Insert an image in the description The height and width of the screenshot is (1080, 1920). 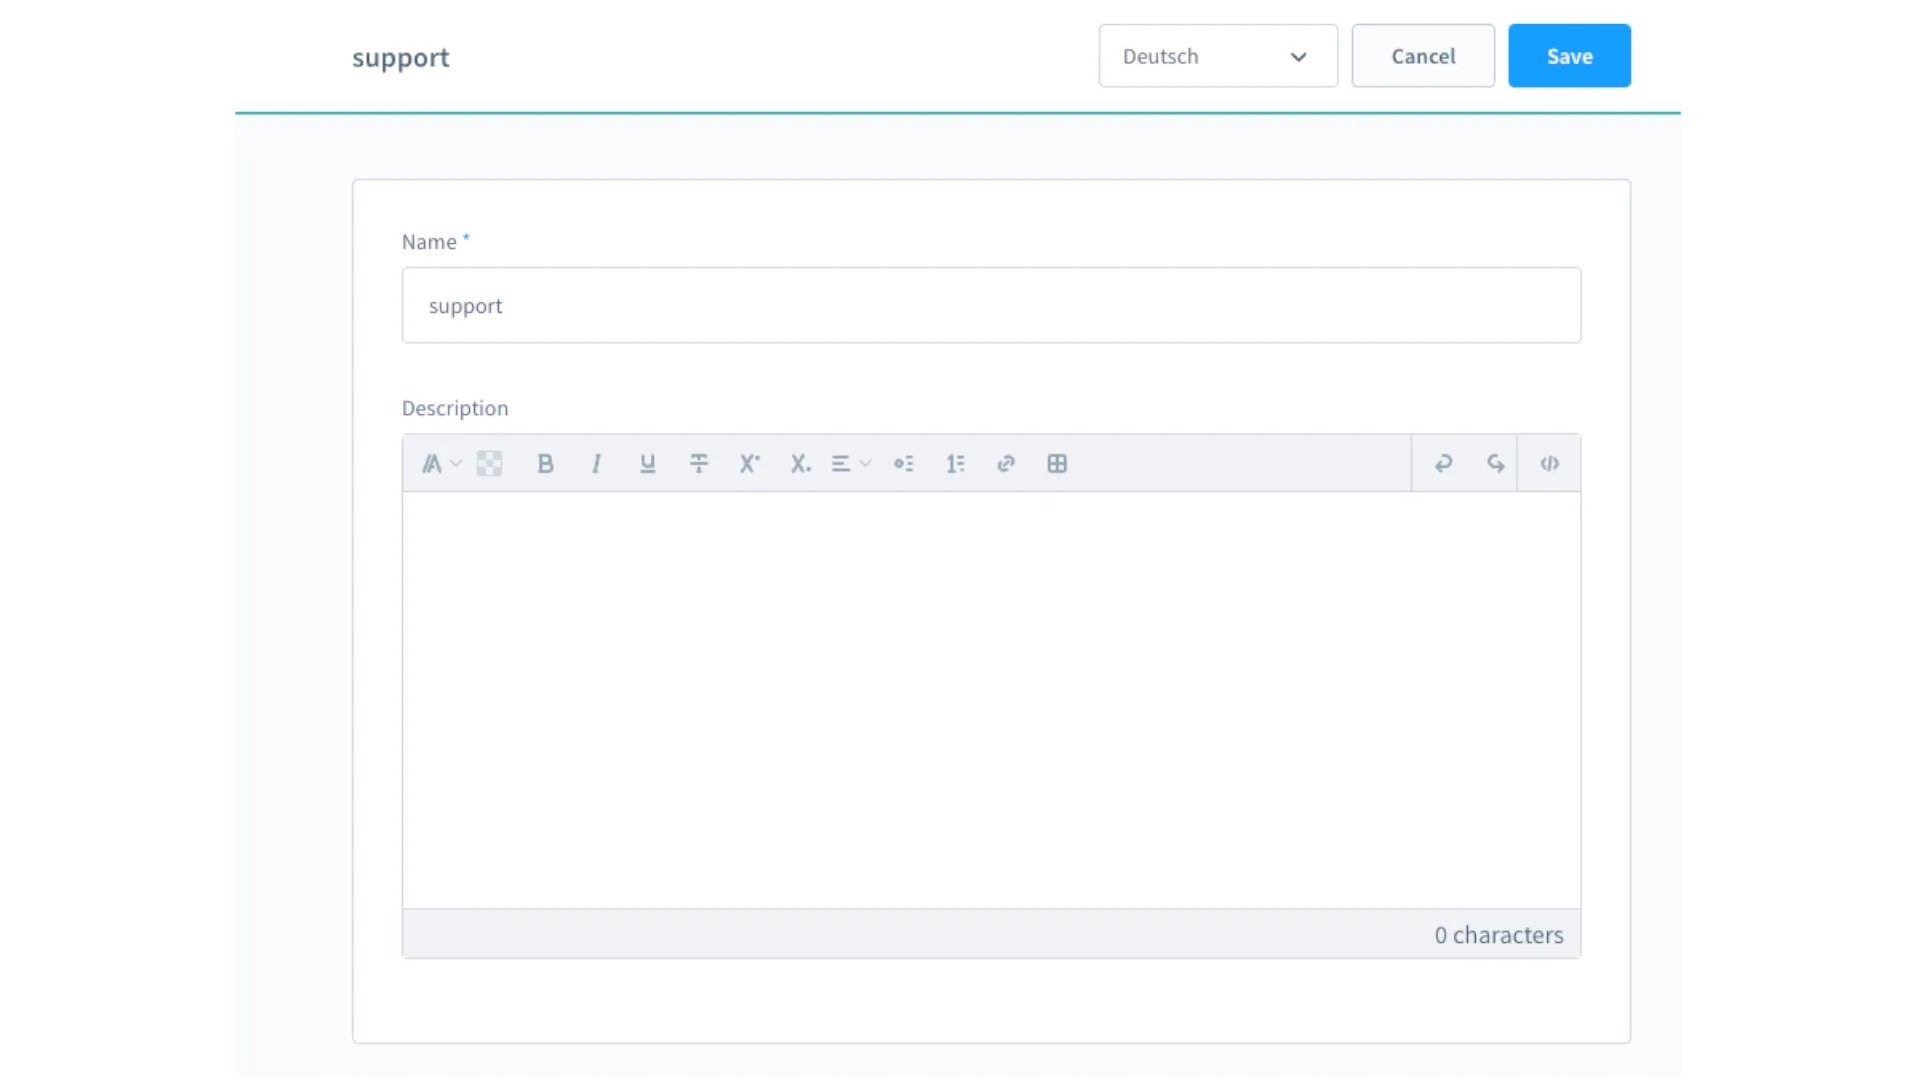coord(489,463)
